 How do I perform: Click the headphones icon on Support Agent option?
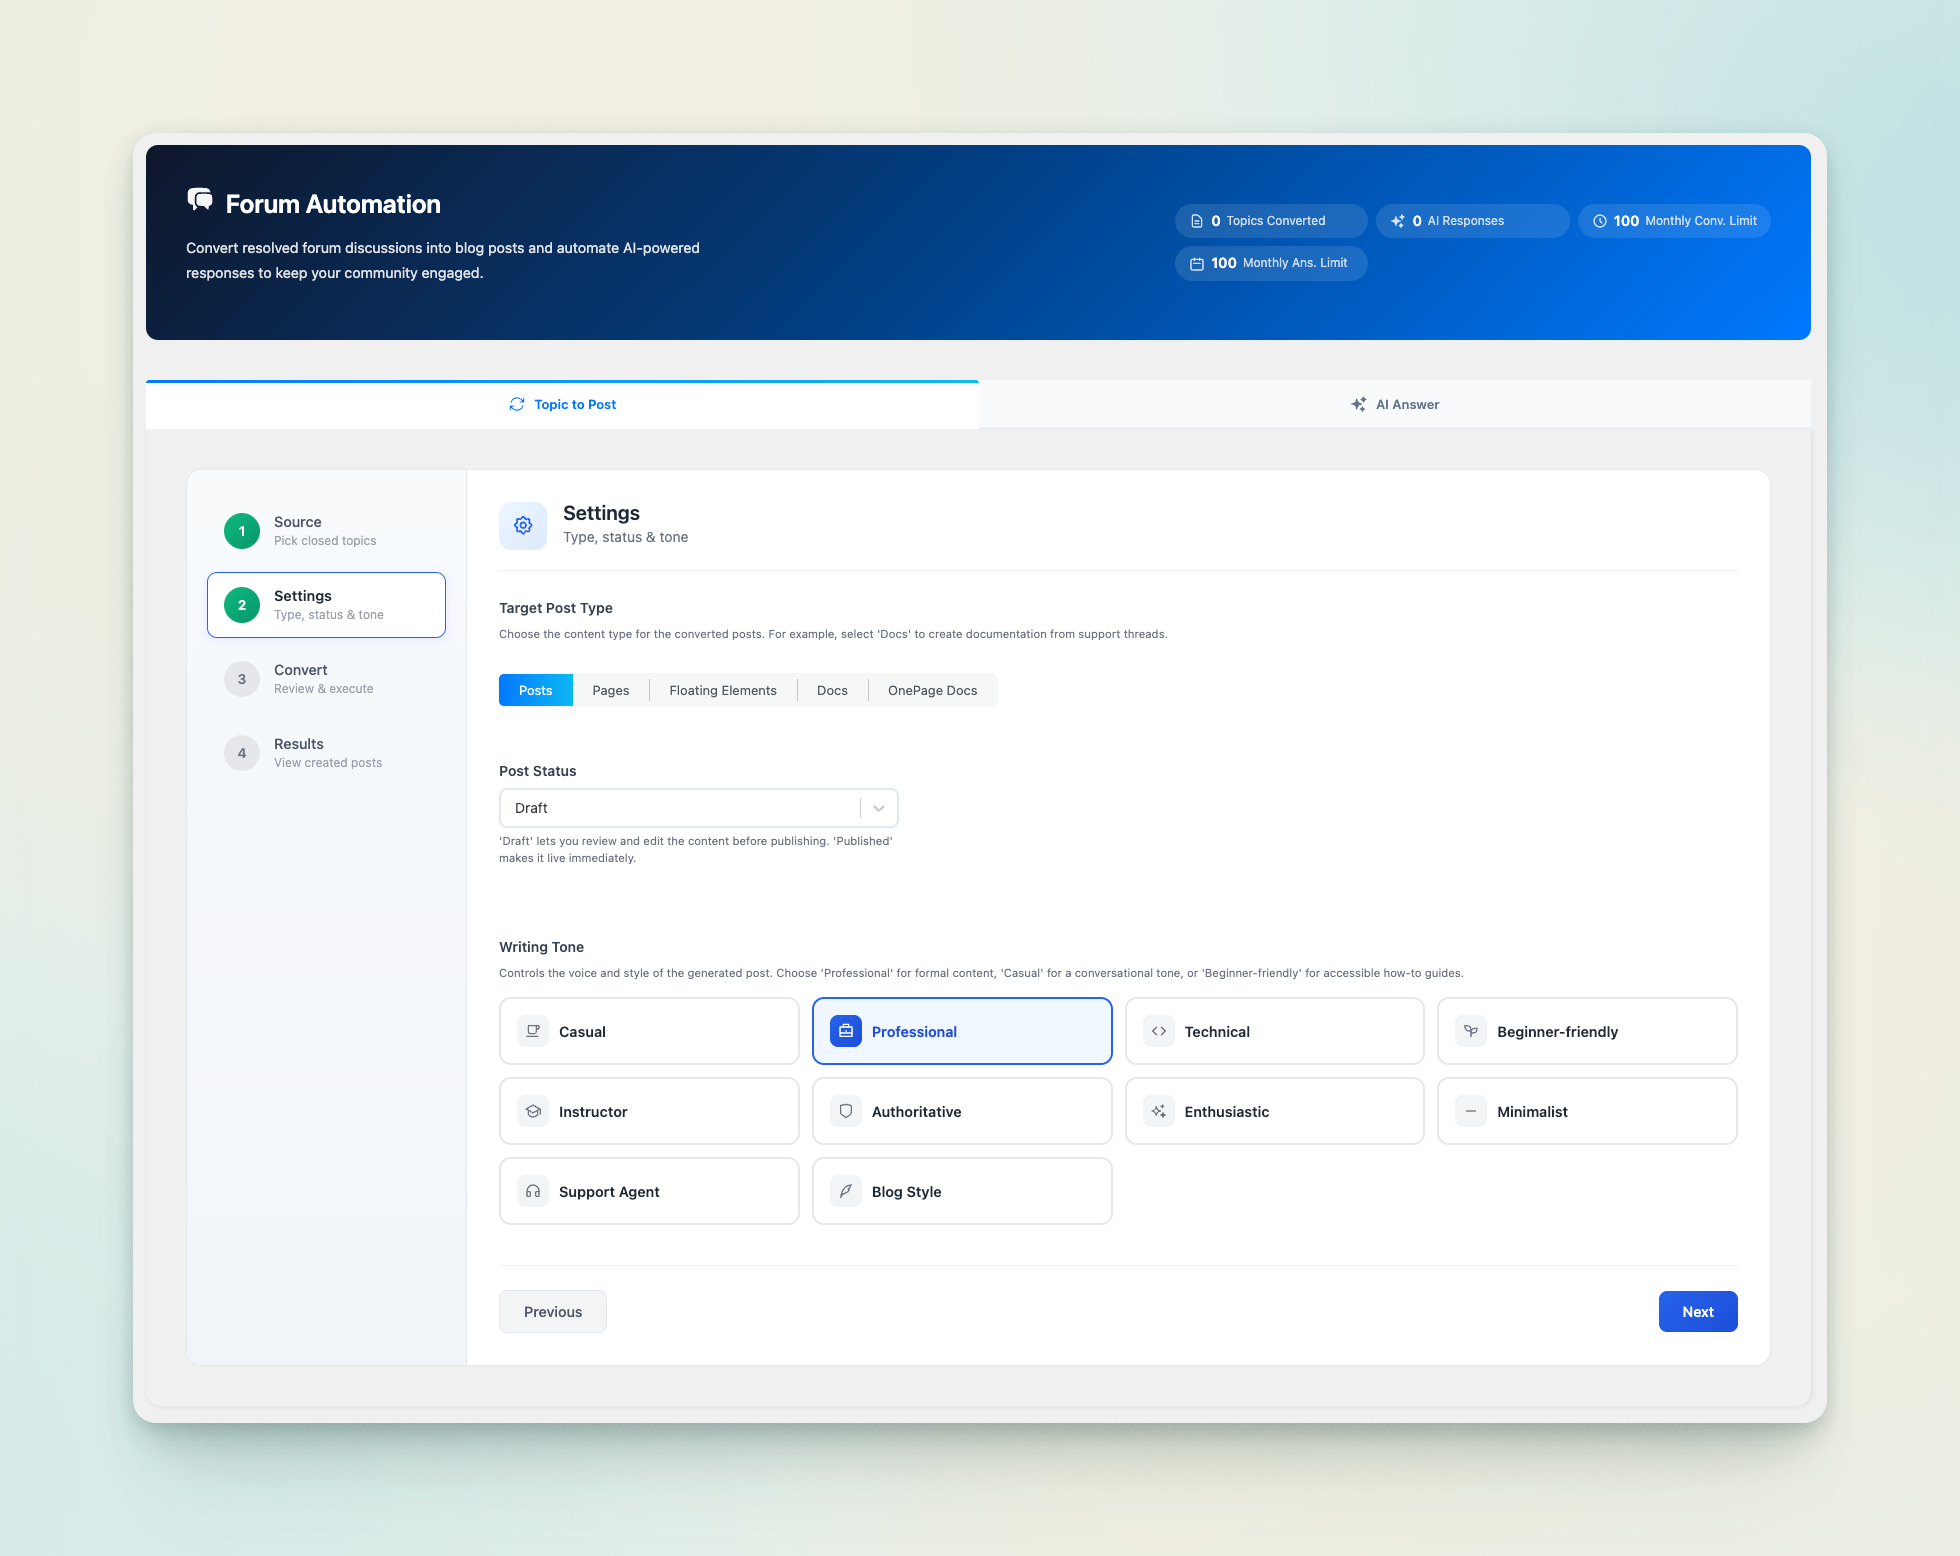532,1191
